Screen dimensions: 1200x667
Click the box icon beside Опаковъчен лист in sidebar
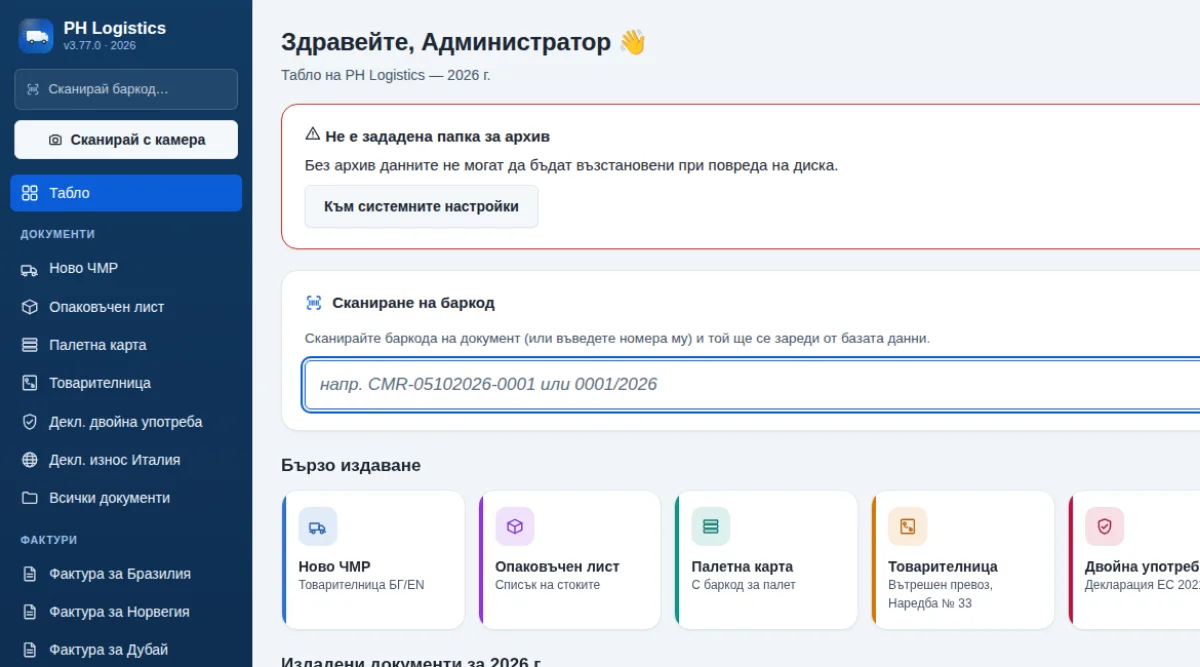pos(30,307)
